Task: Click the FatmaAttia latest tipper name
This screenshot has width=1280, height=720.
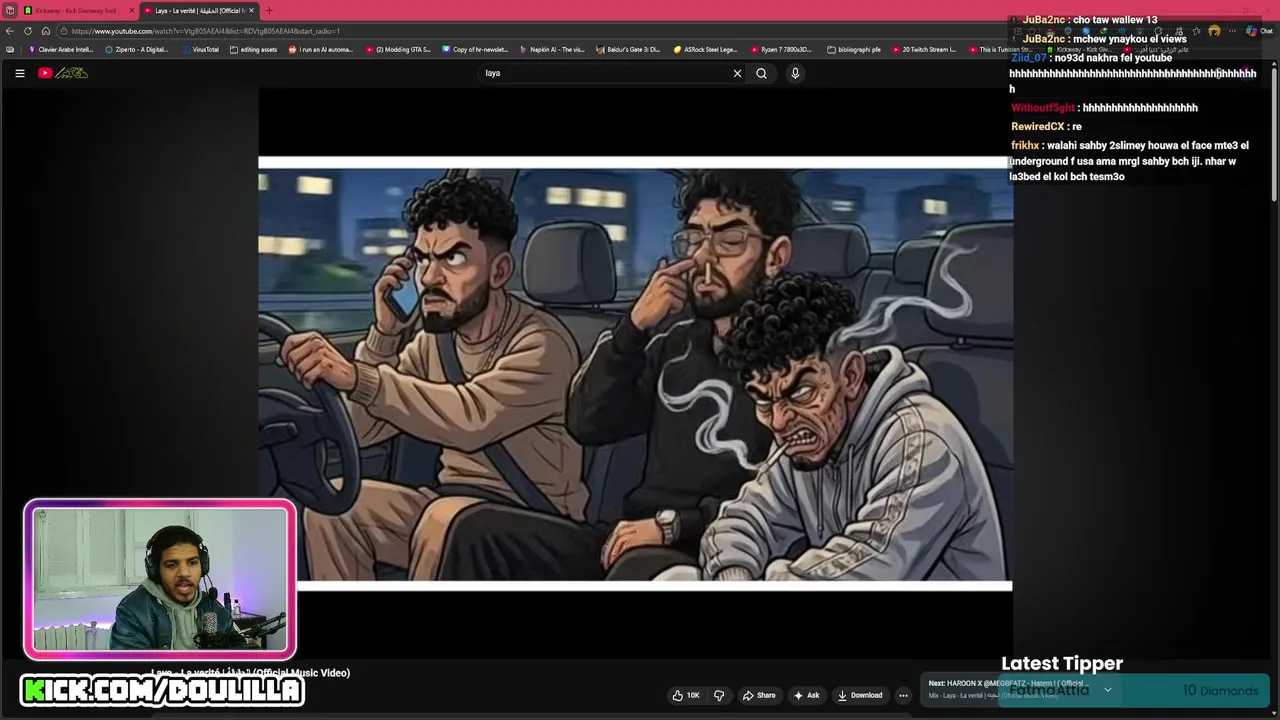Action: [x=1049, y=690]
